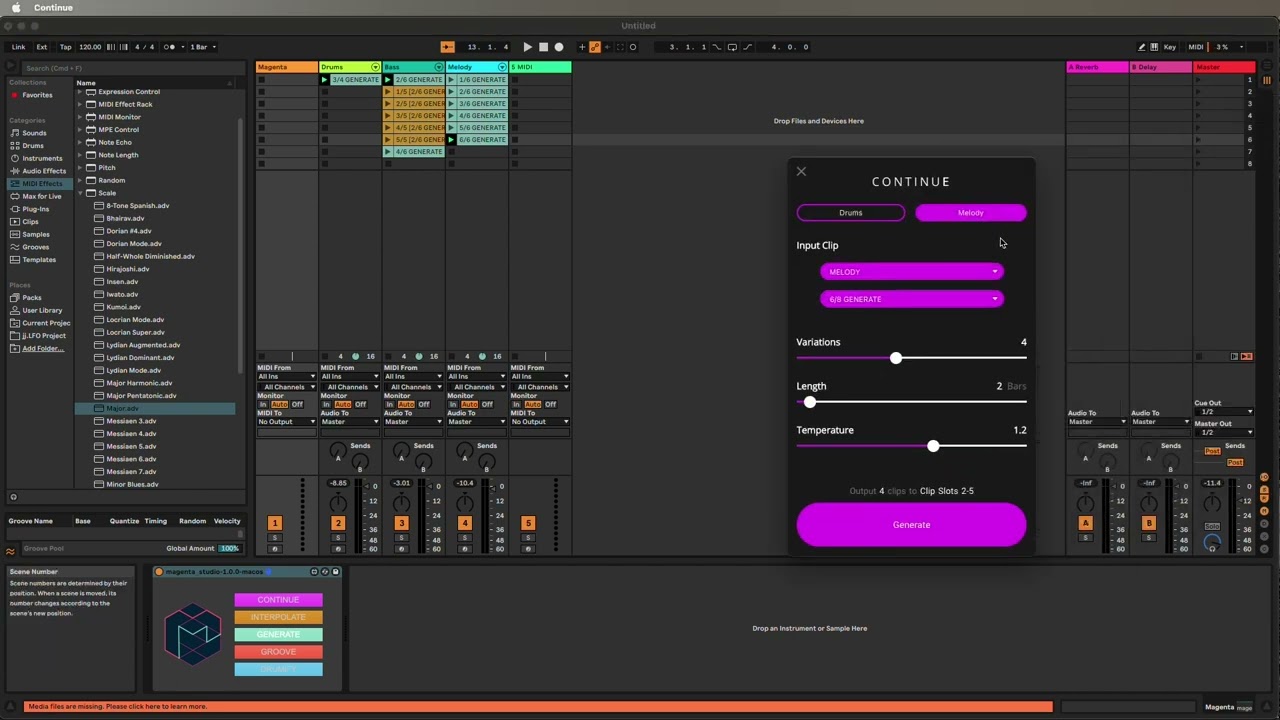The image size is (1280, 720).
Task: Select Packs under Places
Action: tap(32, 298)
